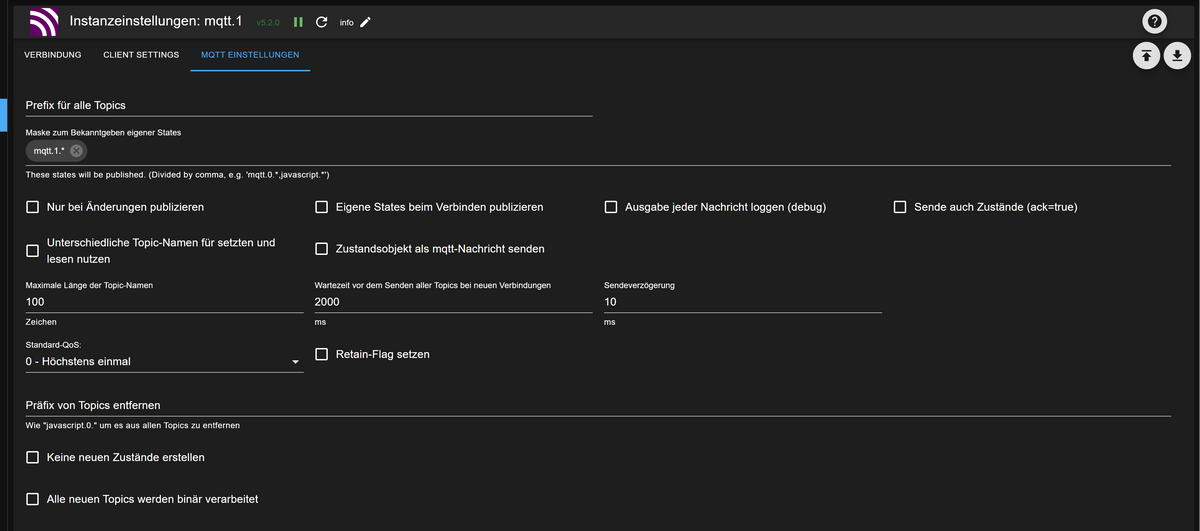This screenshot has height=531, width=1200.
Task: Select the MQTT Einstellungen tab
Action: click(250, 55)
